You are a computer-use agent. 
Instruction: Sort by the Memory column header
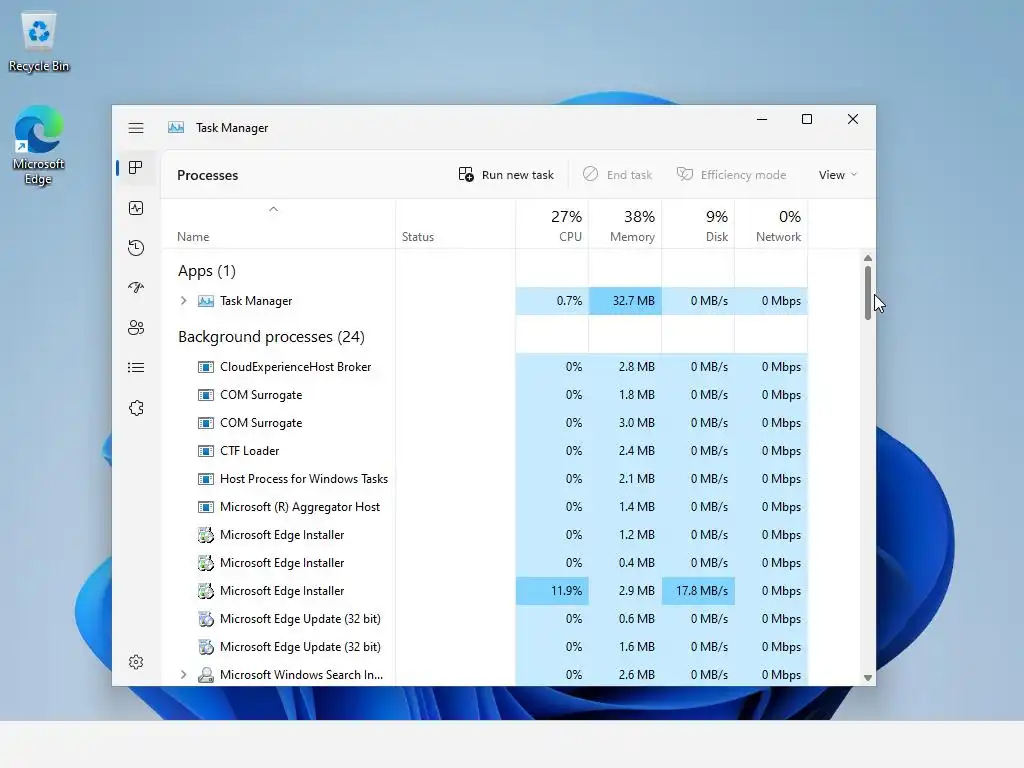point(626,225)
